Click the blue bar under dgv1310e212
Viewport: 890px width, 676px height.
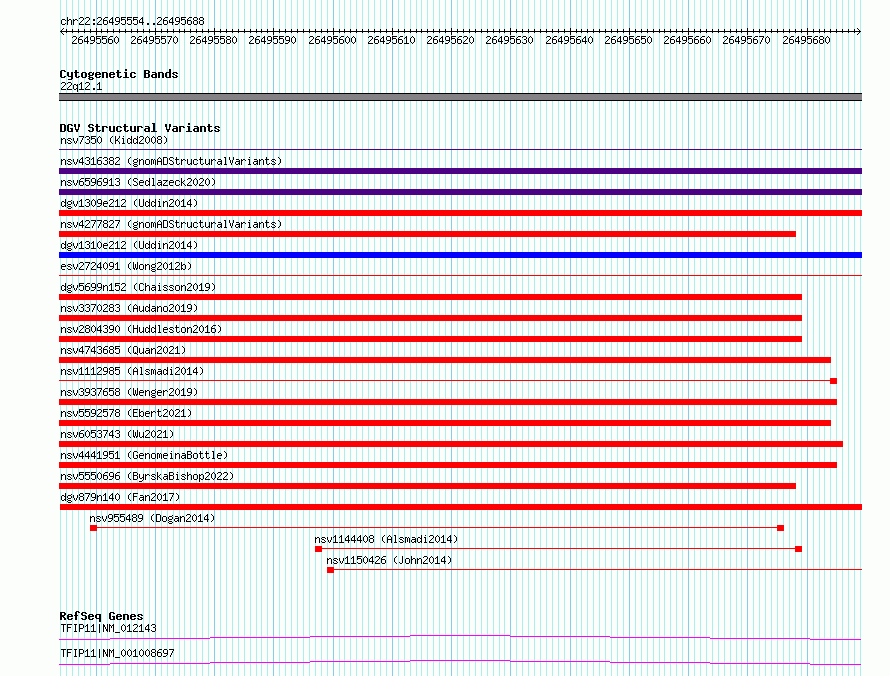coord(460,255)
